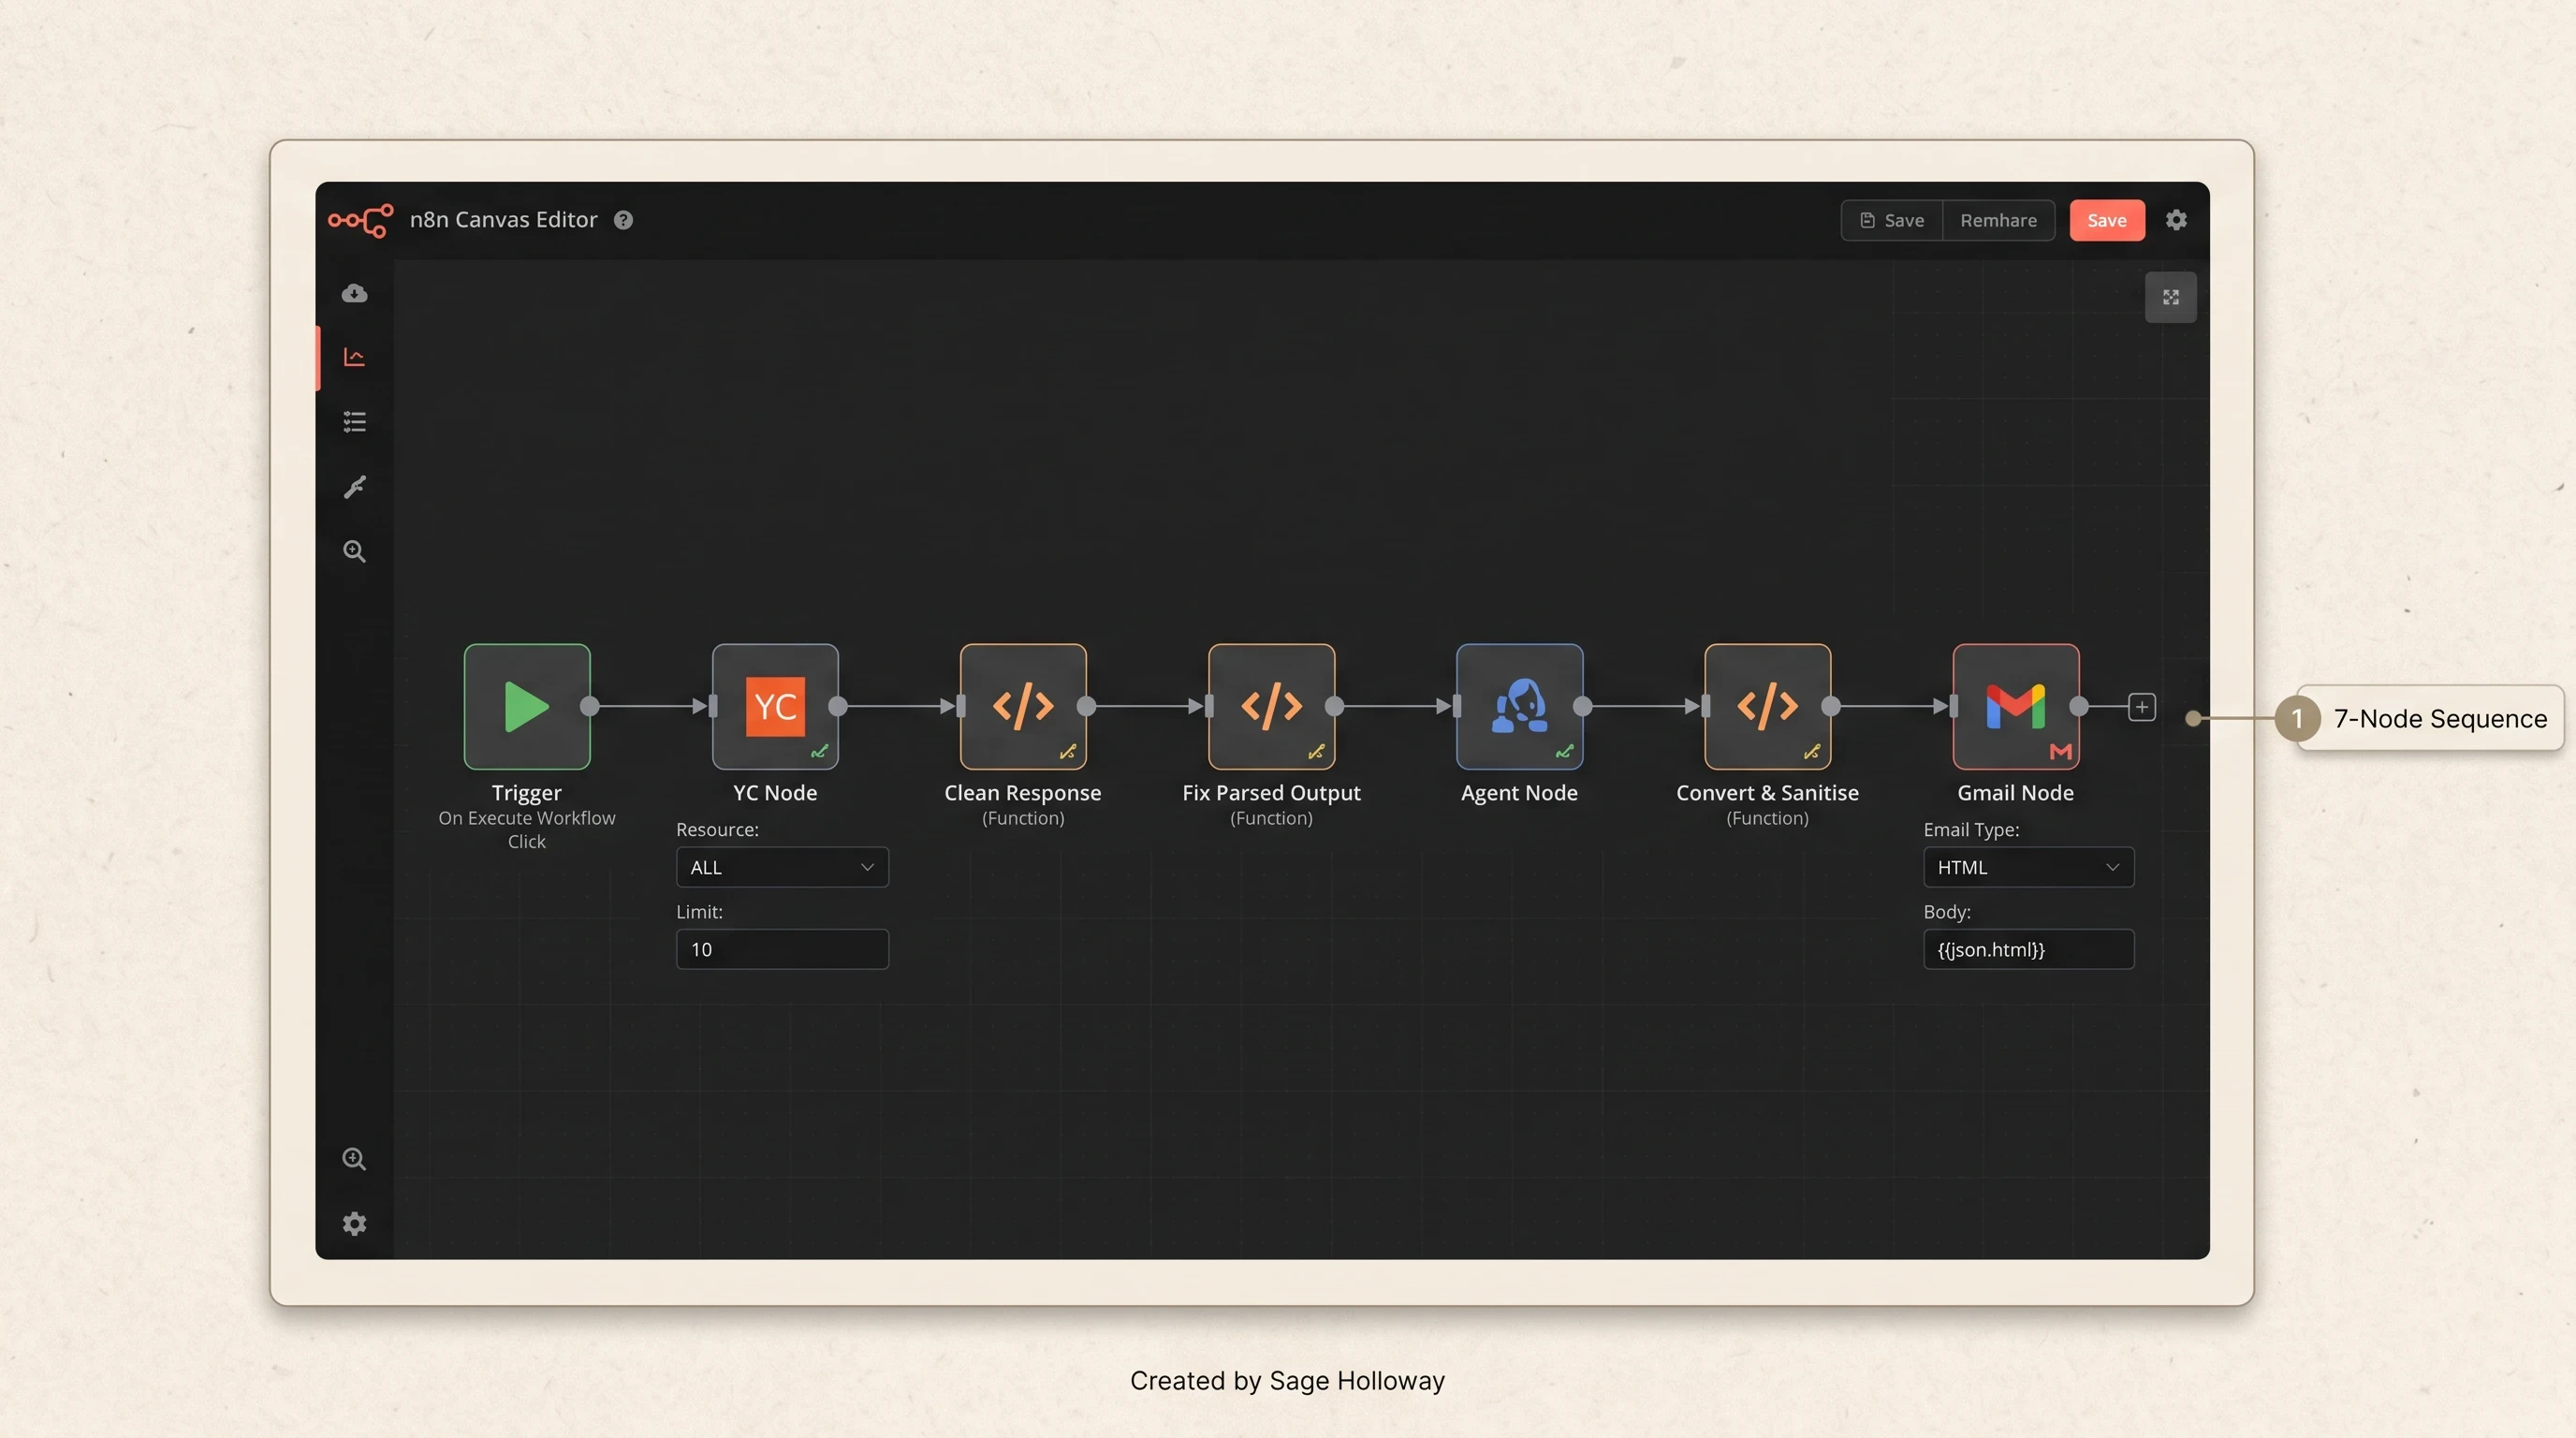Select the chart icon in the sidebar

354,357
